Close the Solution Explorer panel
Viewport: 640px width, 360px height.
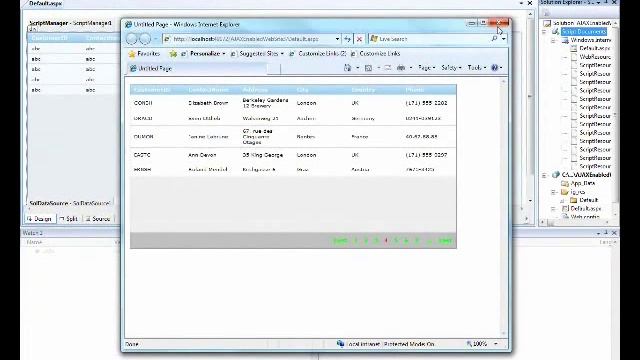[614, 2]
